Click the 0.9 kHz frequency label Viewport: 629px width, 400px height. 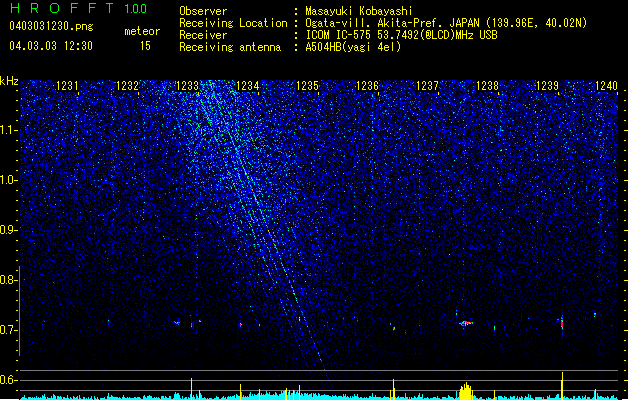point(8,230)
